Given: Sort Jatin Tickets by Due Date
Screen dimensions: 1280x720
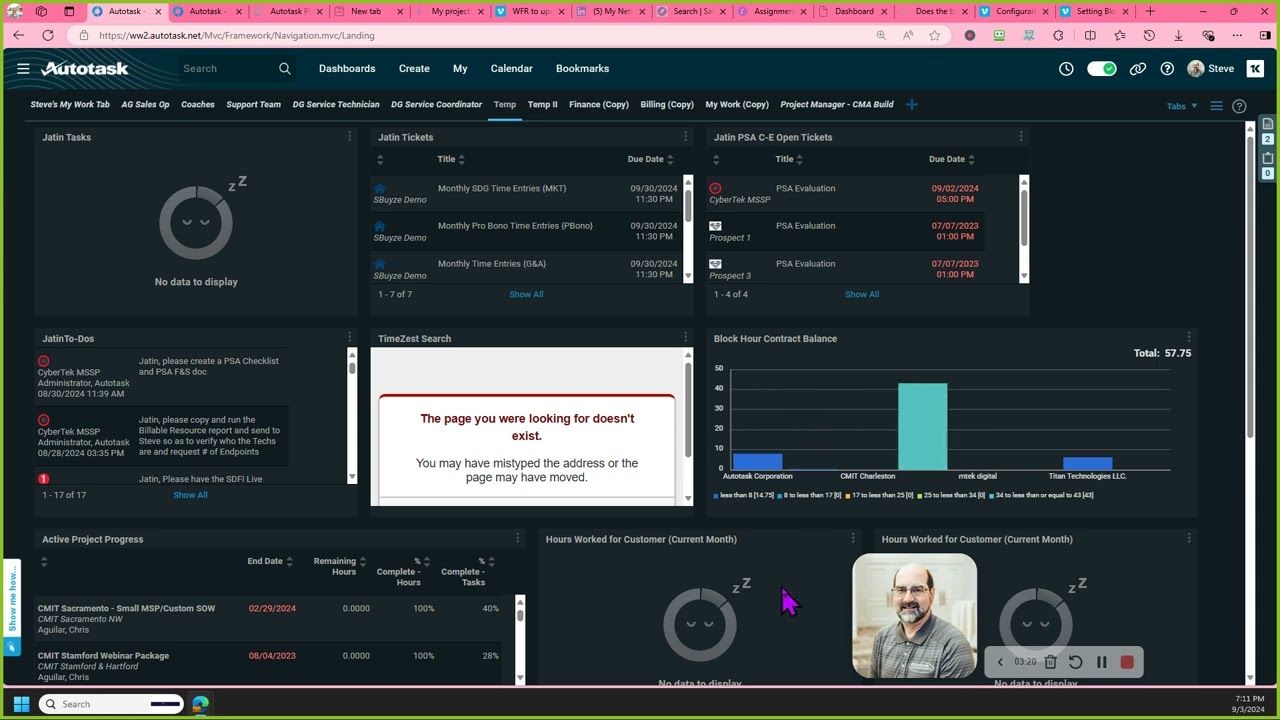Looking at the screenshot, I should pyautogui.click(x=650, y=159).
